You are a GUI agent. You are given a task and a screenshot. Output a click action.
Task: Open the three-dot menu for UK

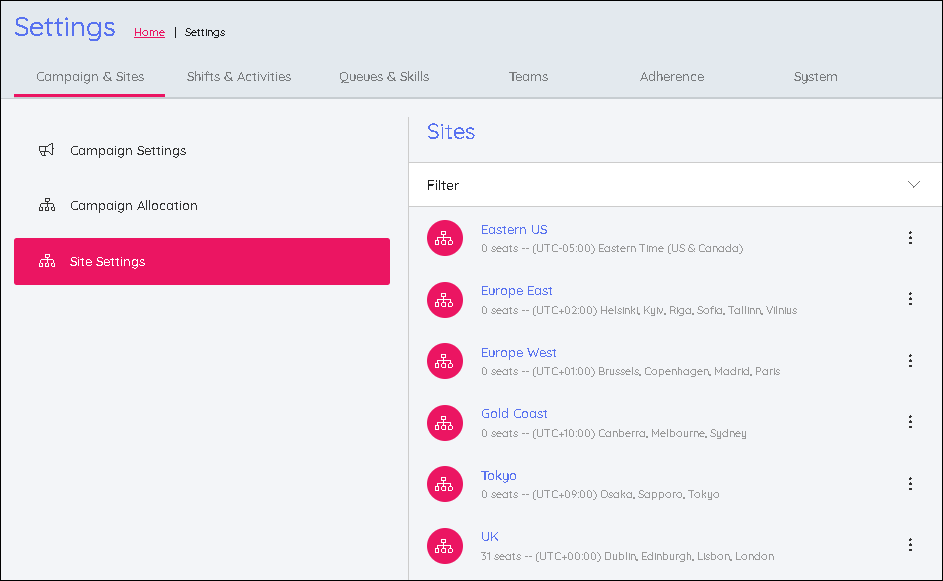(910, 545)
